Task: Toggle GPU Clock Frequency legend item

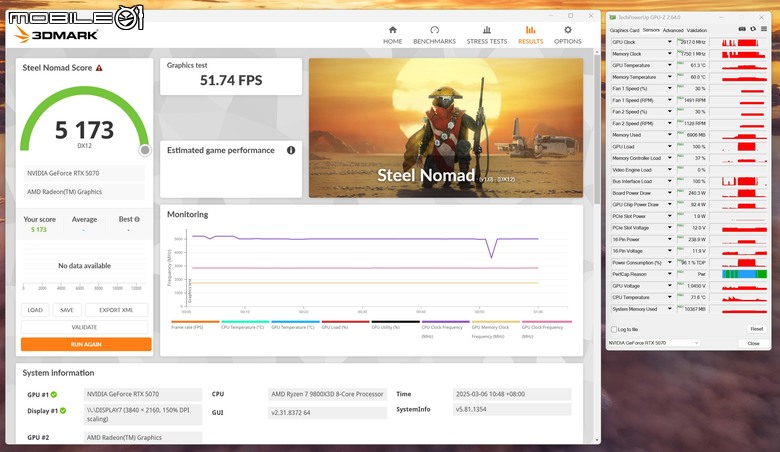Action: (546, 329)
